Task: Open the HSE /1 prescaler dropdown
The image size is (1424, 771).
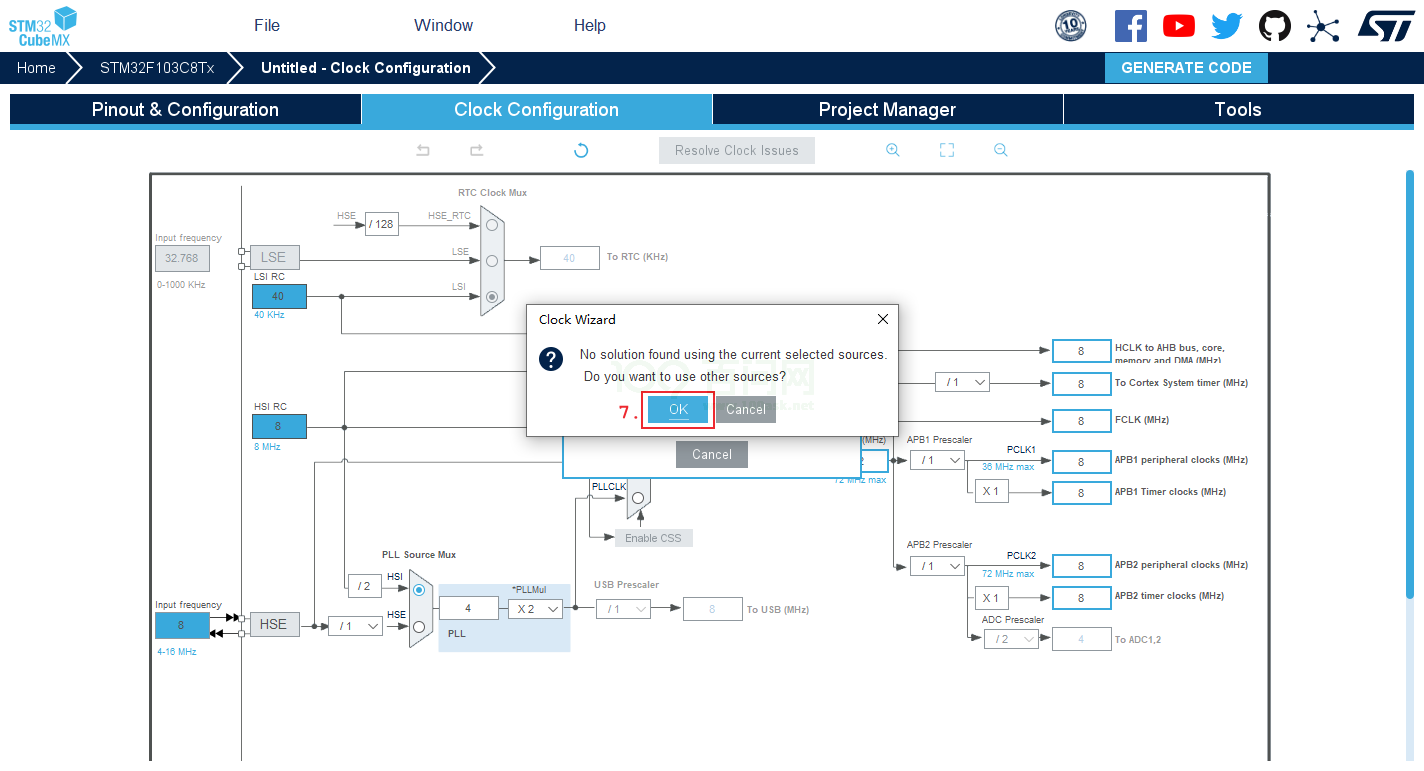Action: [x=355, y=626]
